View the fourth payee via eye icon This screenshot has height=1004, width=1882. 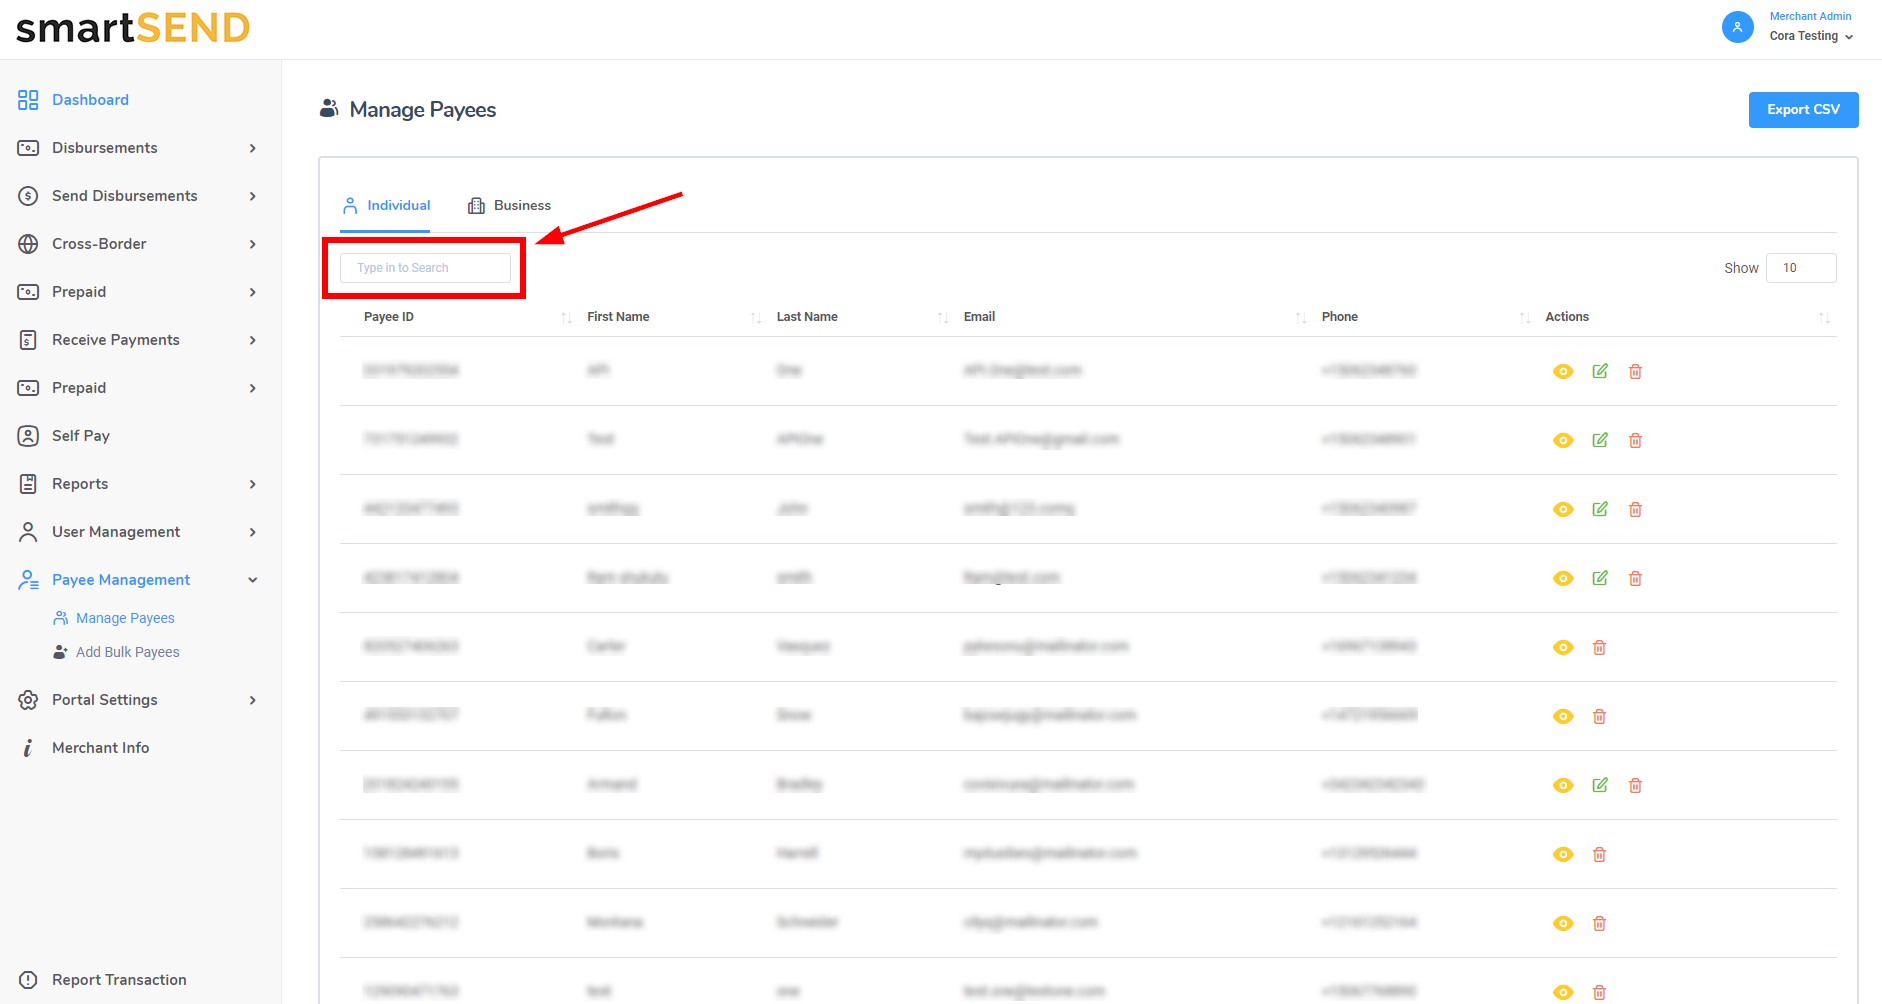click(1563, 579)
